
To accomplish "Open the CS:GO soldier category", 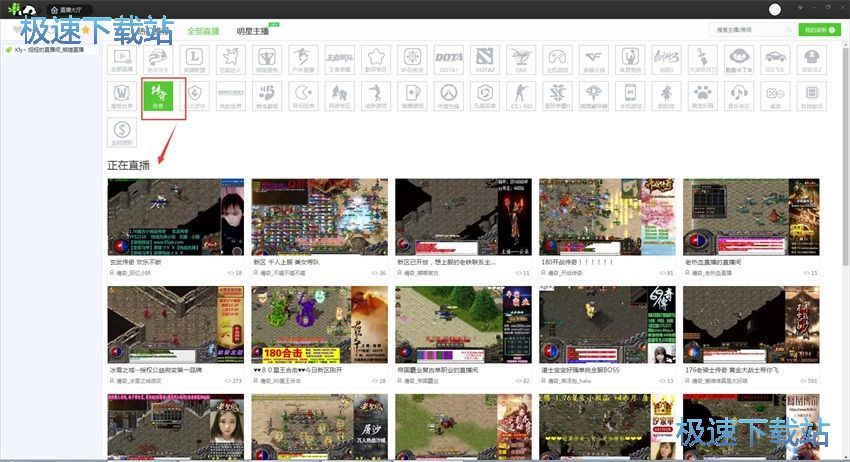I will [x=521, y=96].
